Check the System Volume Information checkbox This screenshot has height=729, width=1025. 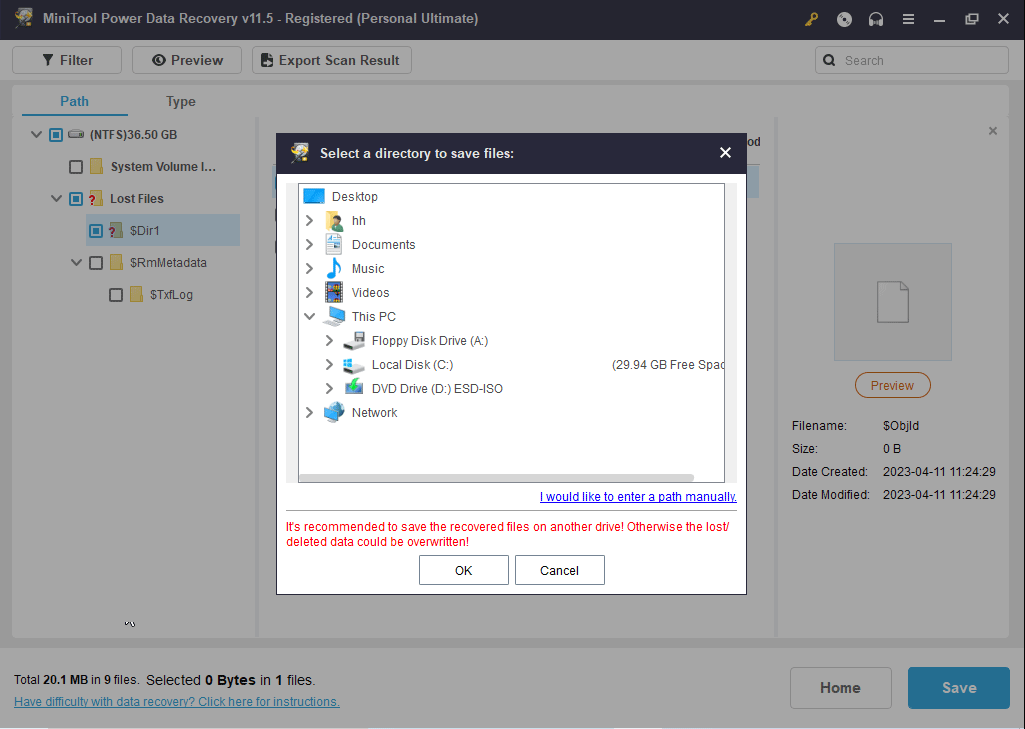[76, 167]
